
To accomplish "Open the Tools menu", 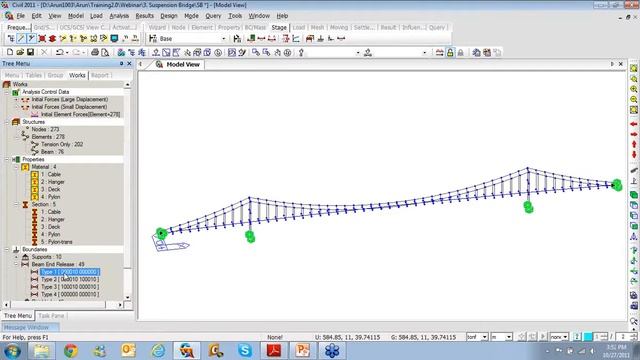I will click(x=235, y=16).
